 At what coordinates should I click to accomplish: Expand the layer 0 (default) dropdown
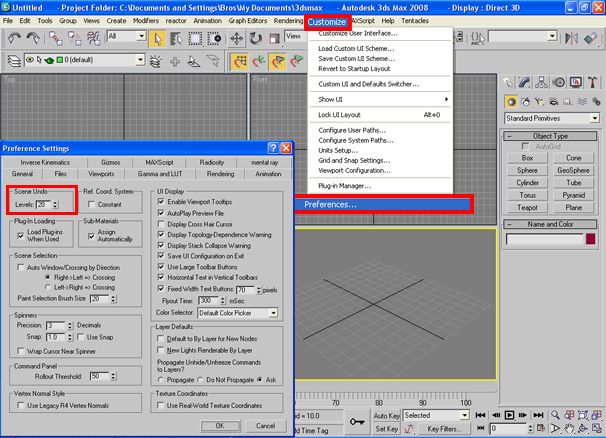tap(140, 60)
